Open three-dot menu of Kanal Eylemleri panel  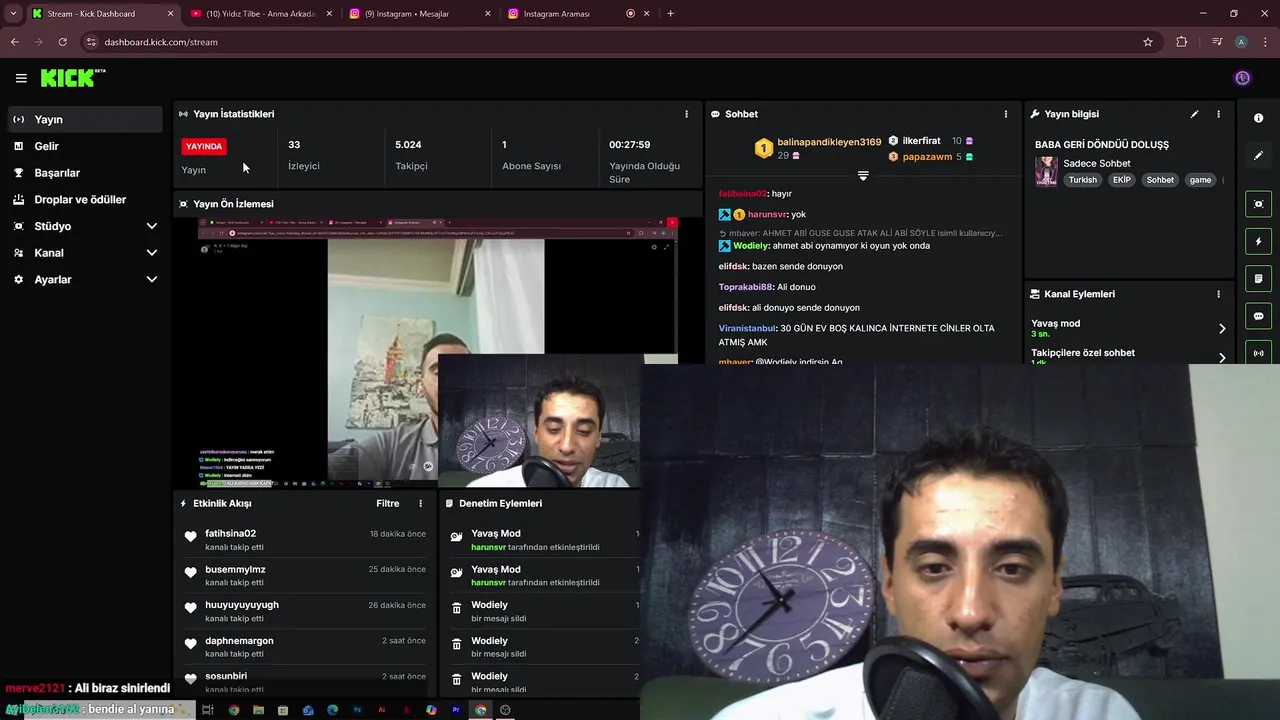coord(1218,294)
